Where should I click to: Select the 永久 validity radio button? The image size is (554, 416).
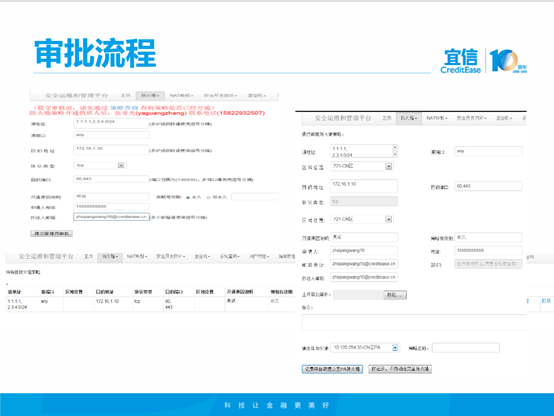(x=188, y=197)
